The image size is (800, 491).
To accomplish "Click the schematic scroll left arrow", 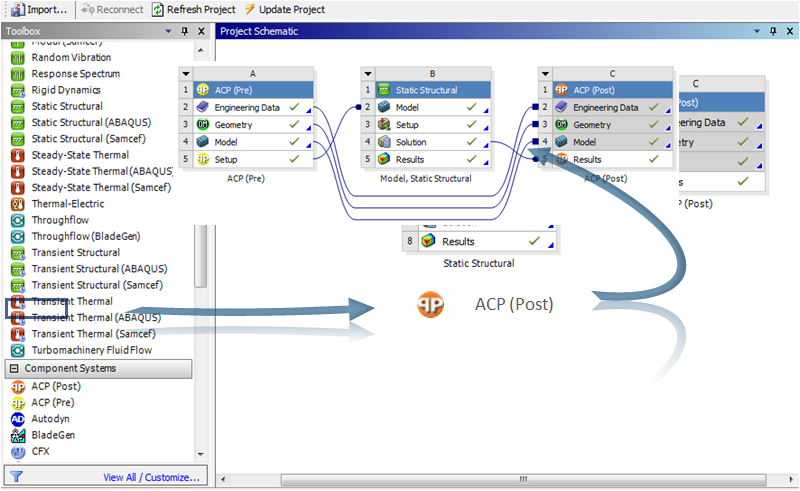I will tap(223, 479).
